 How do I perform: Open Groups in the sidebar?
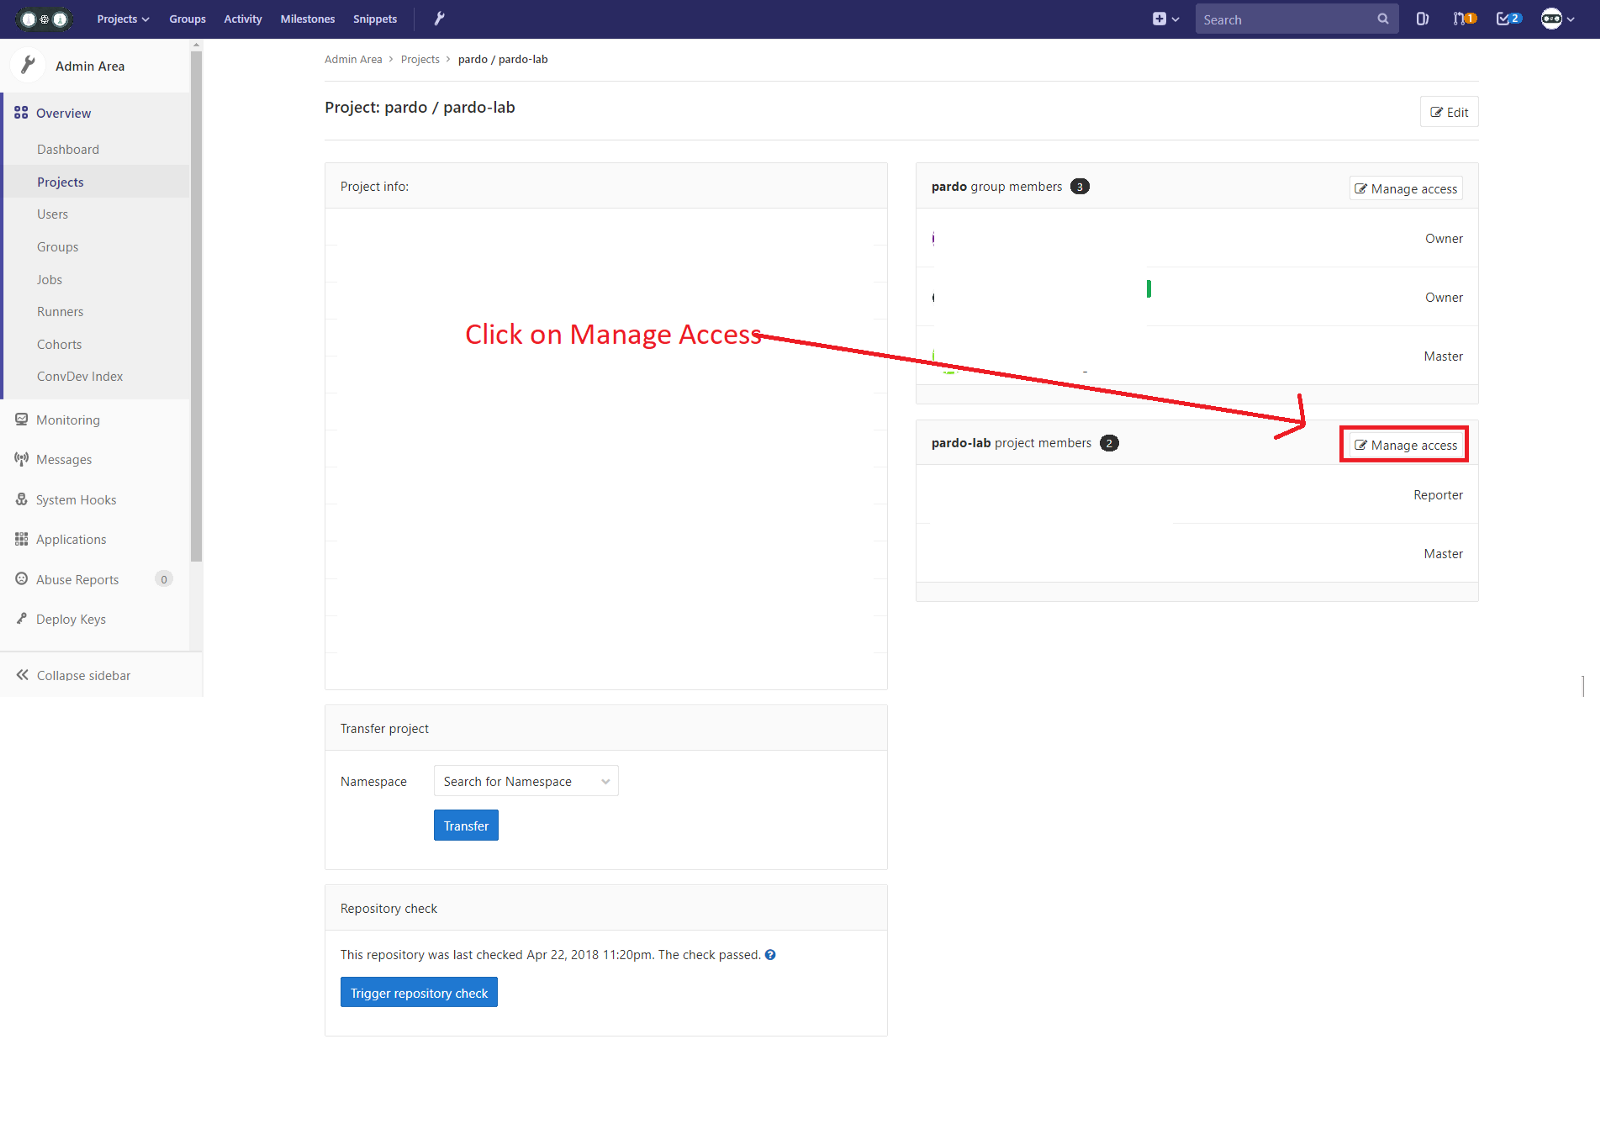coord(58,247)
